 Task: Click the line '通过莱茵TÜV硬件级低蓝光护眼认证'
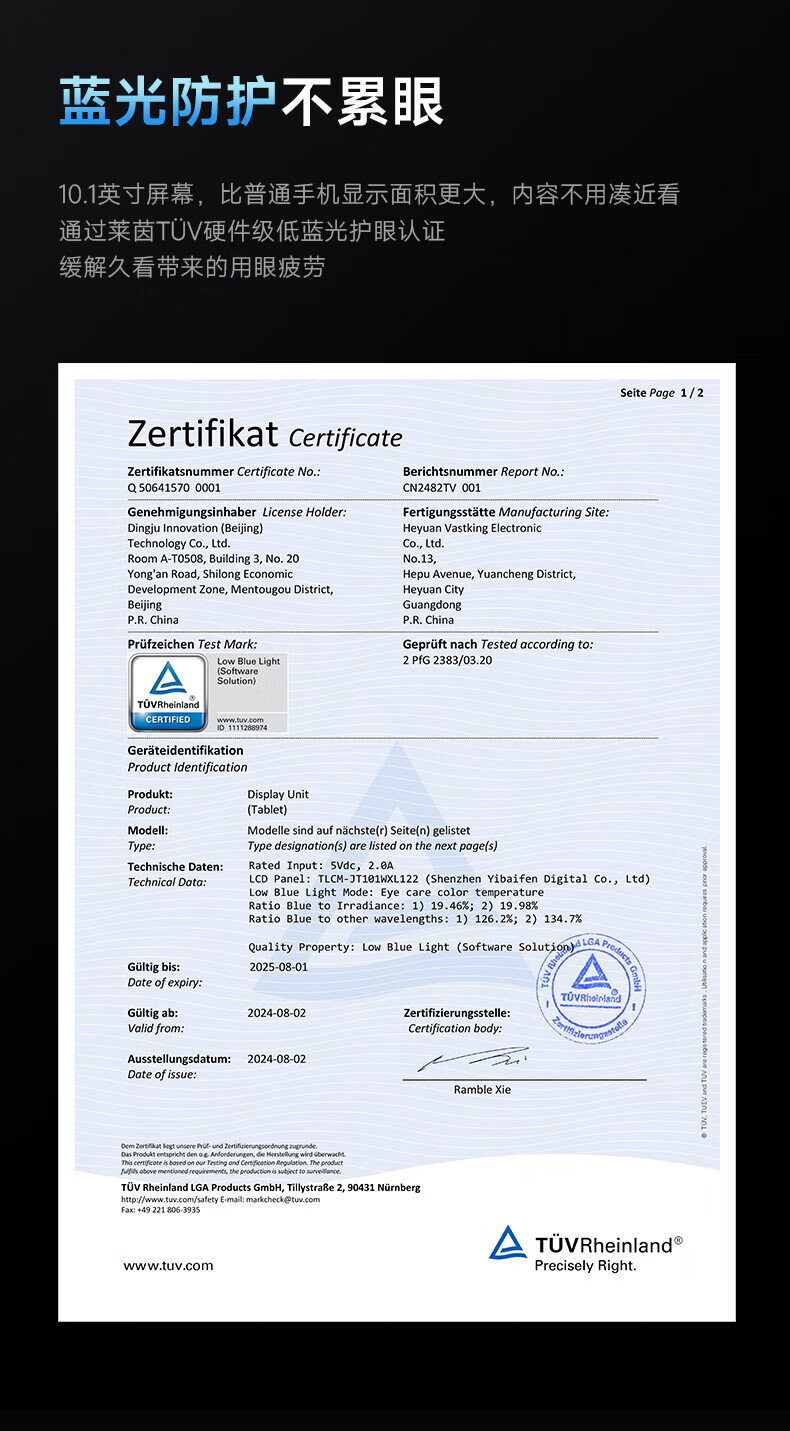252,231
